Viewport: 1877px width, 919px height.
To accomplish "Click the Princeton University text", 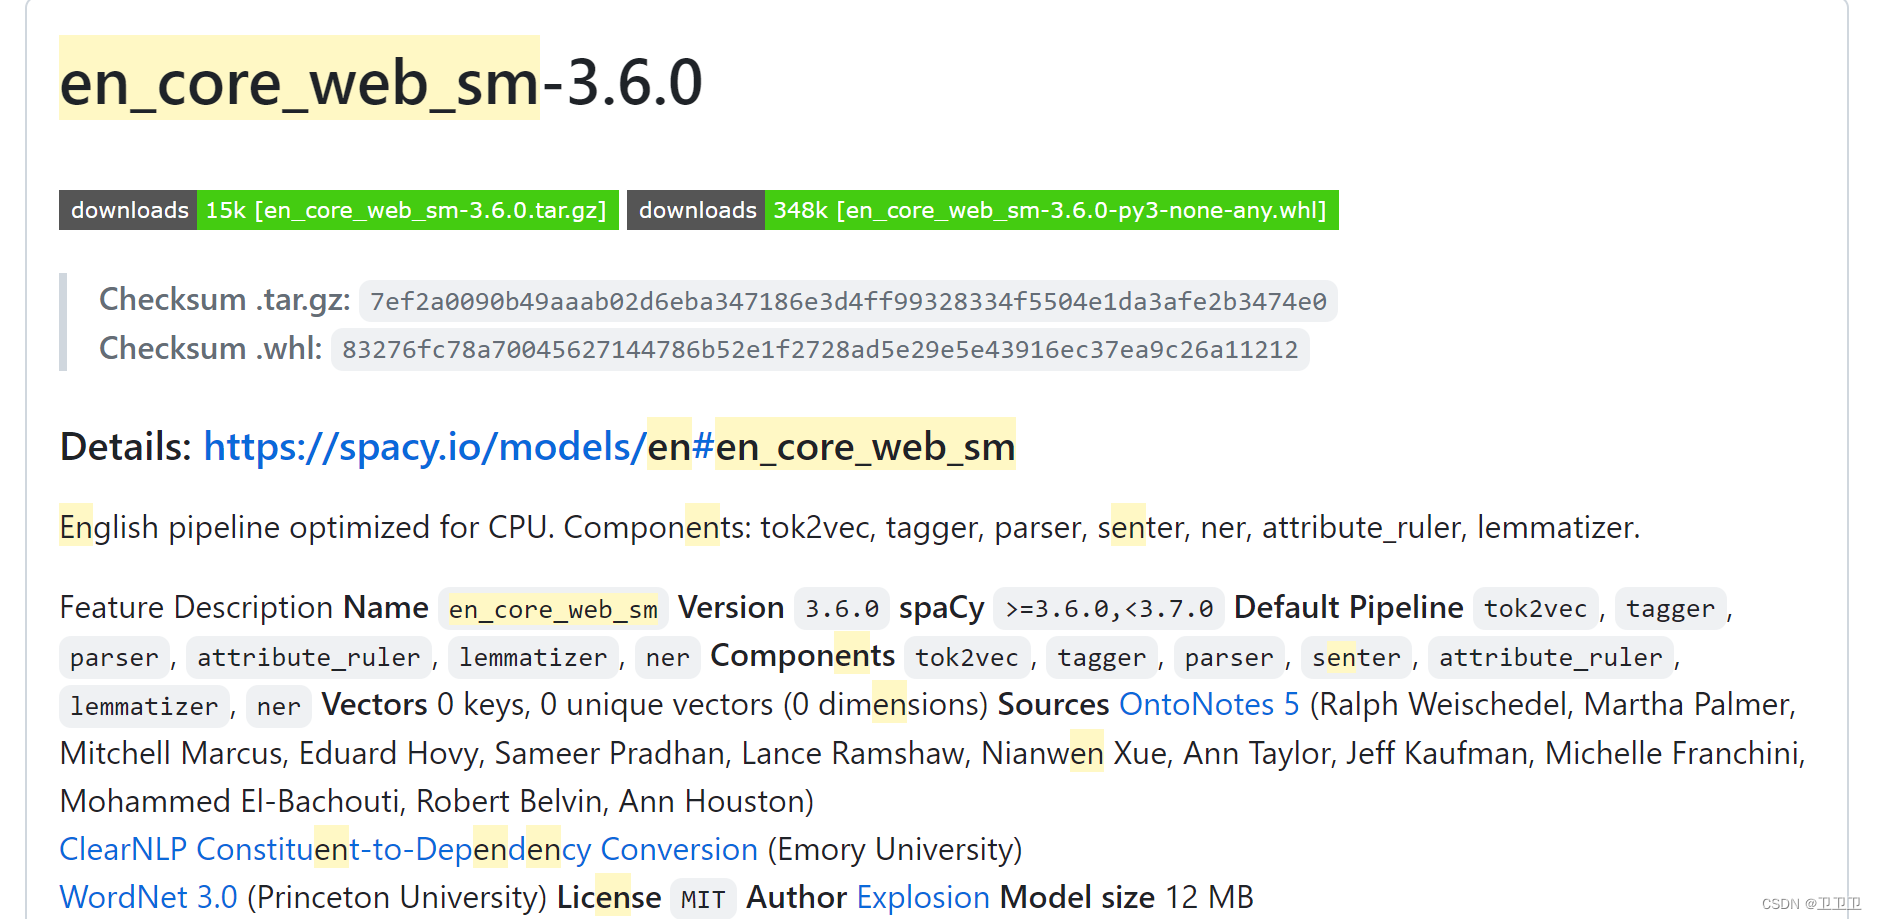I will pos(397,897).
